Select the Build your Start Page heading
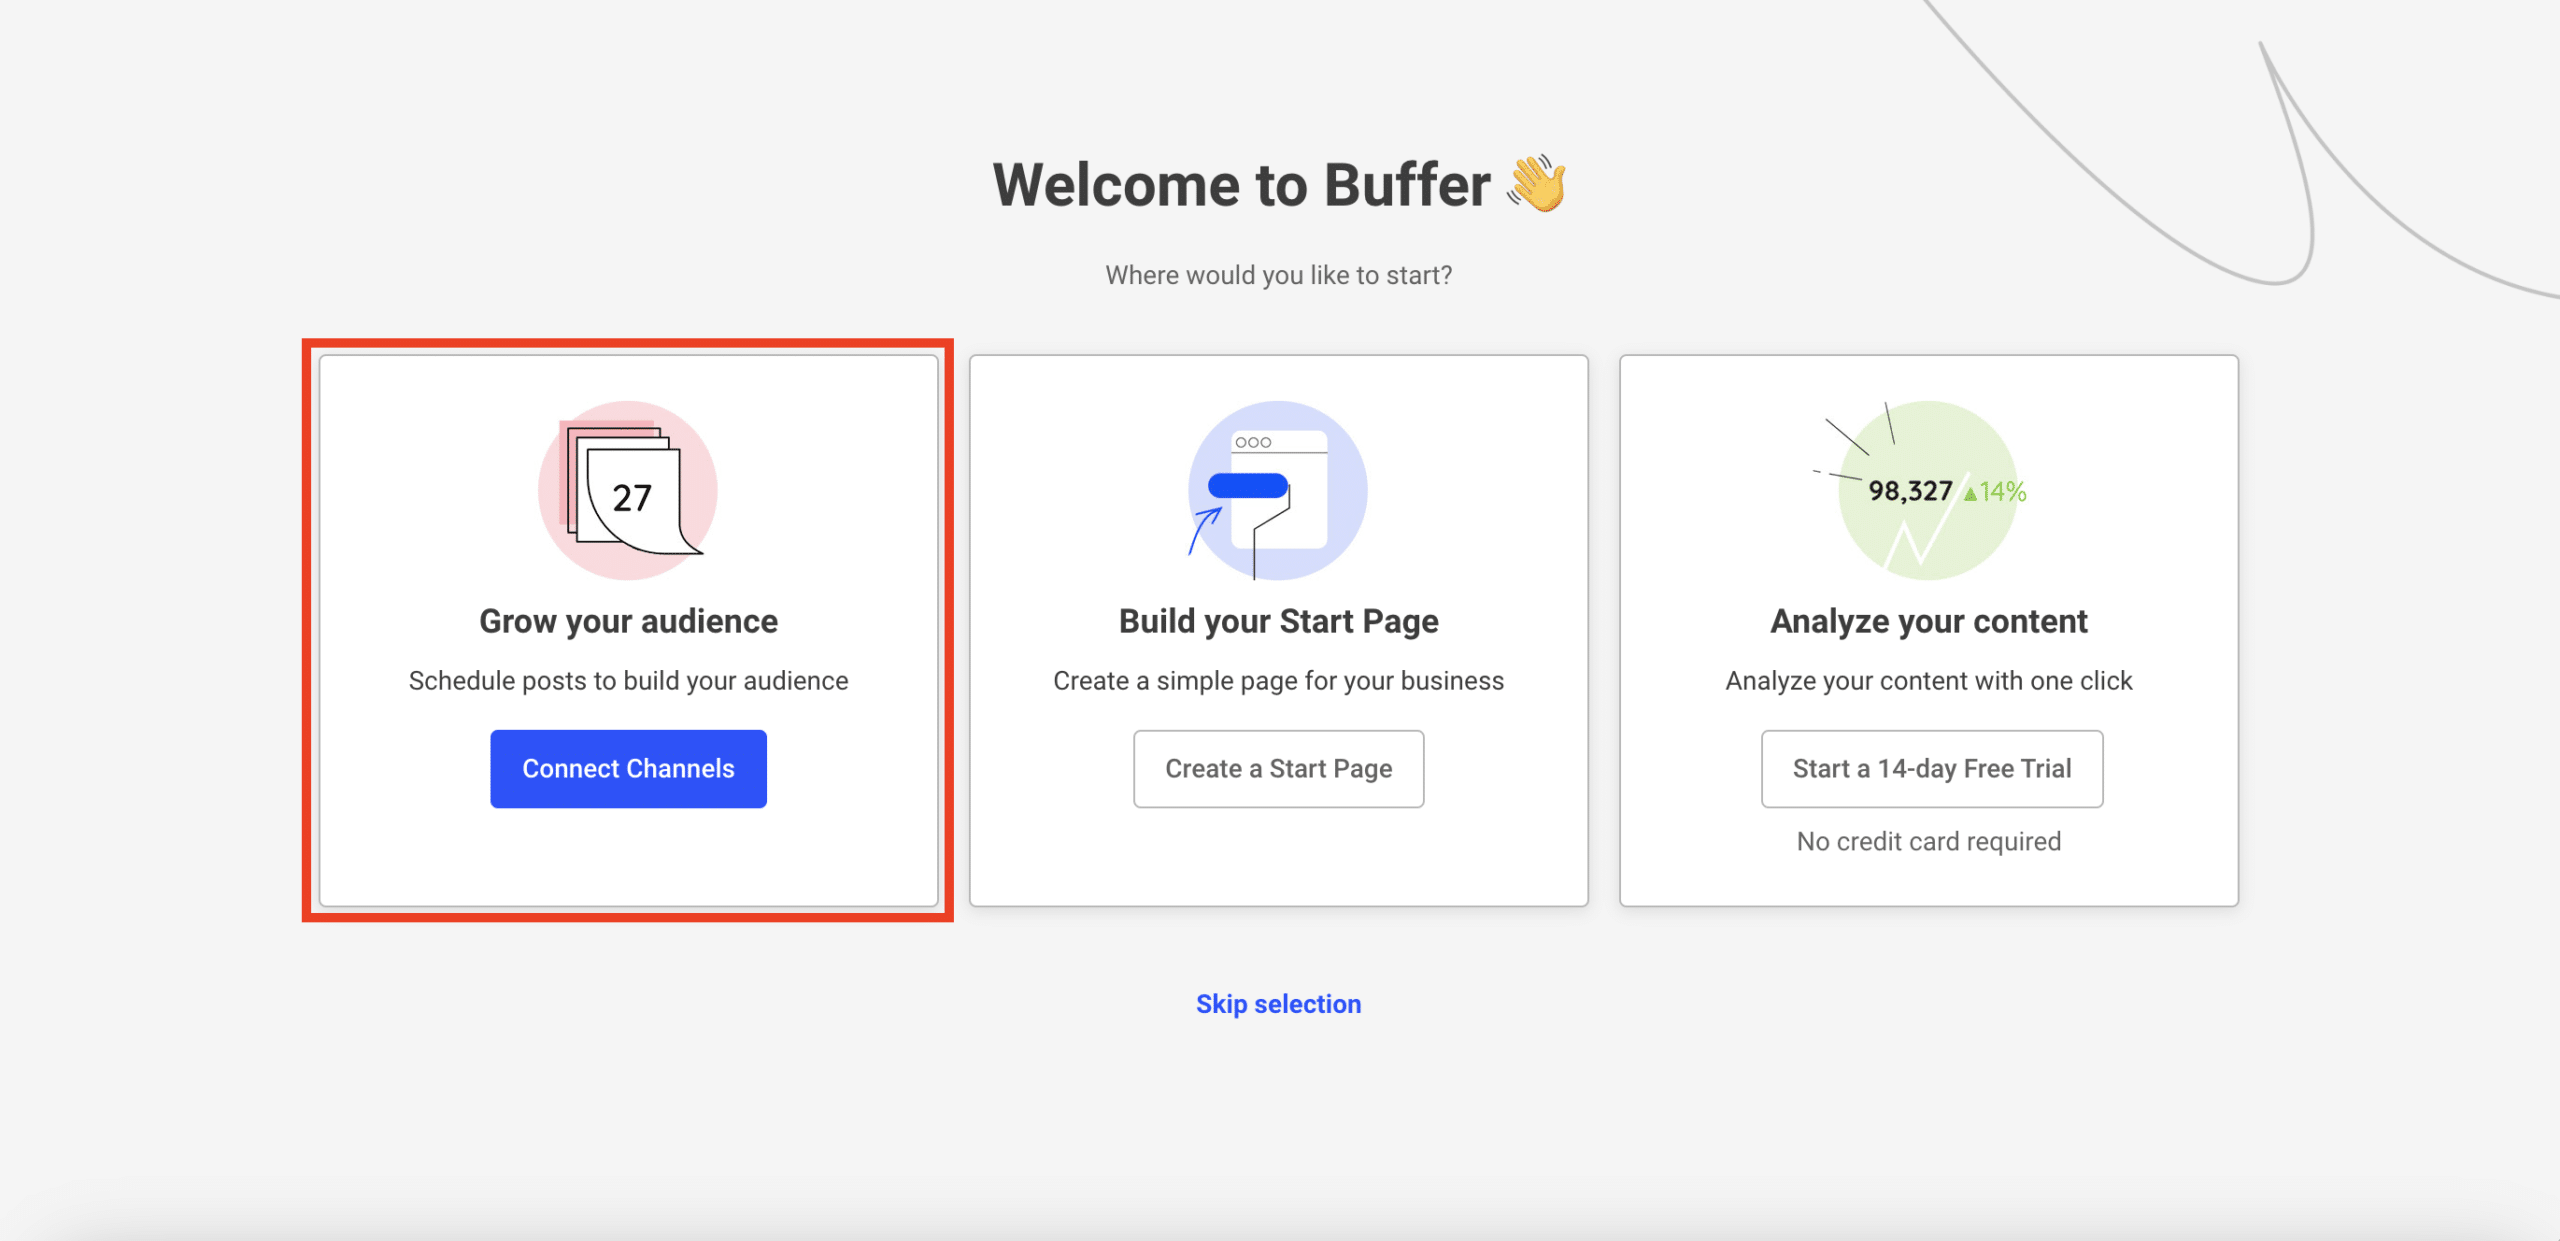2560x1241 pixels. (x=1278, y=621)
